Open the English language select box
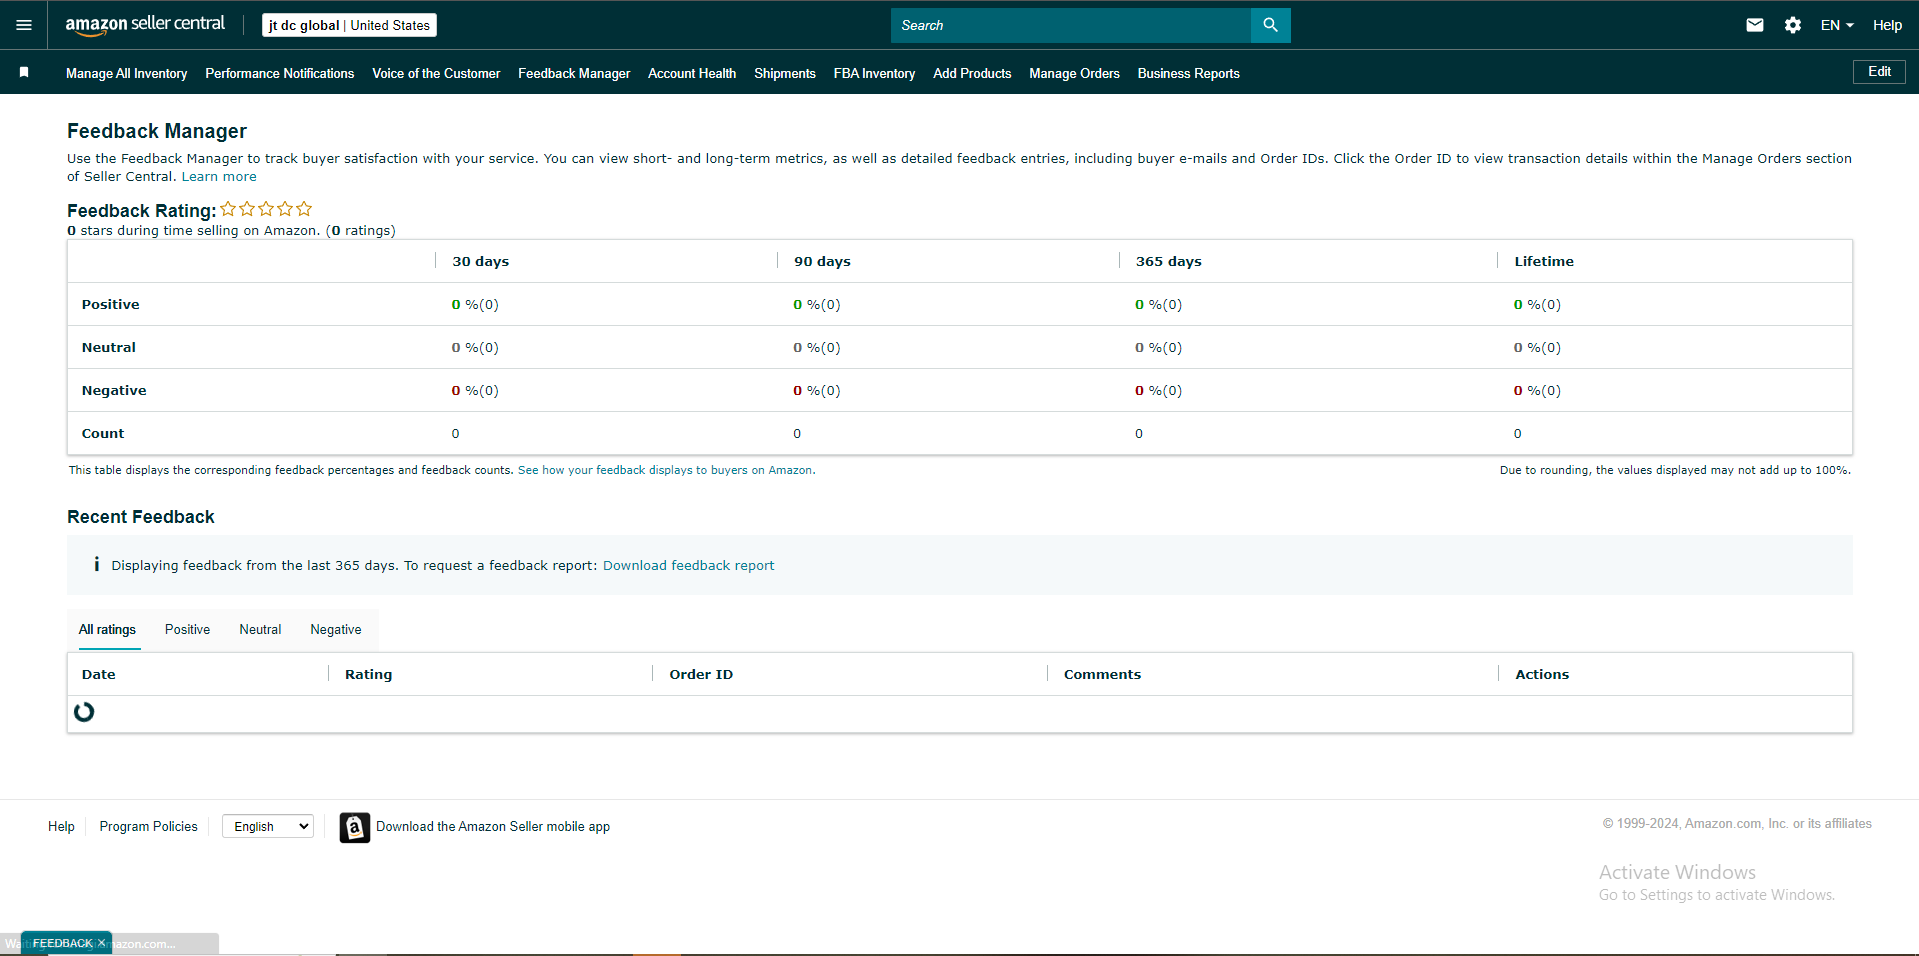This screenshot has width=1919, height=956. click(268, 826)
